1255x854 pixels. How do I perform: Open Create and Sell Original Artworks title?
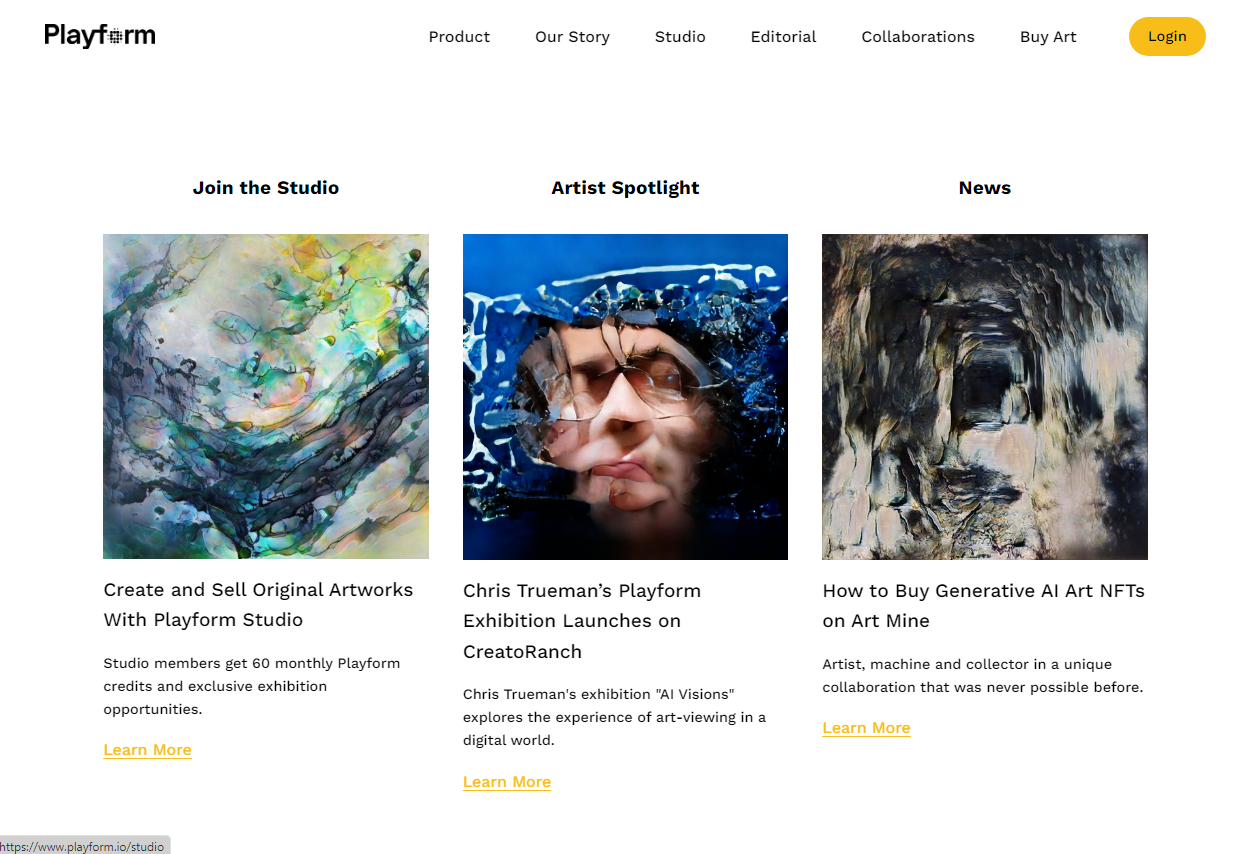coord(258,605)
